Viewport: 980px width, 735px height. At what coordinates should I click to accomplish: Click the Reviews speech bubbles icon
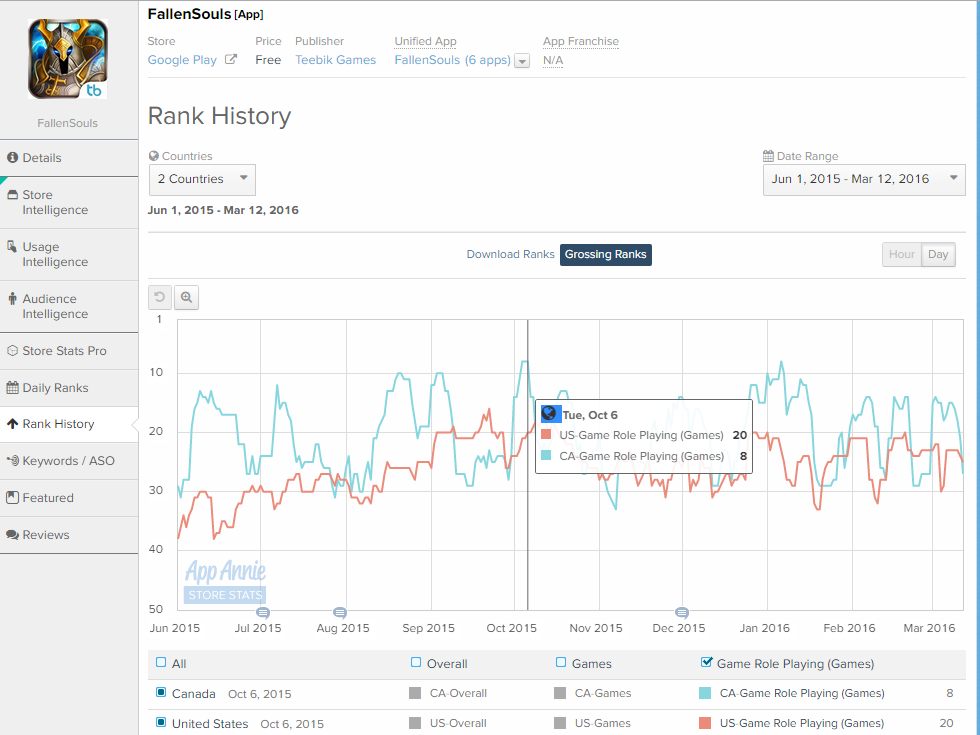(12, 534)
